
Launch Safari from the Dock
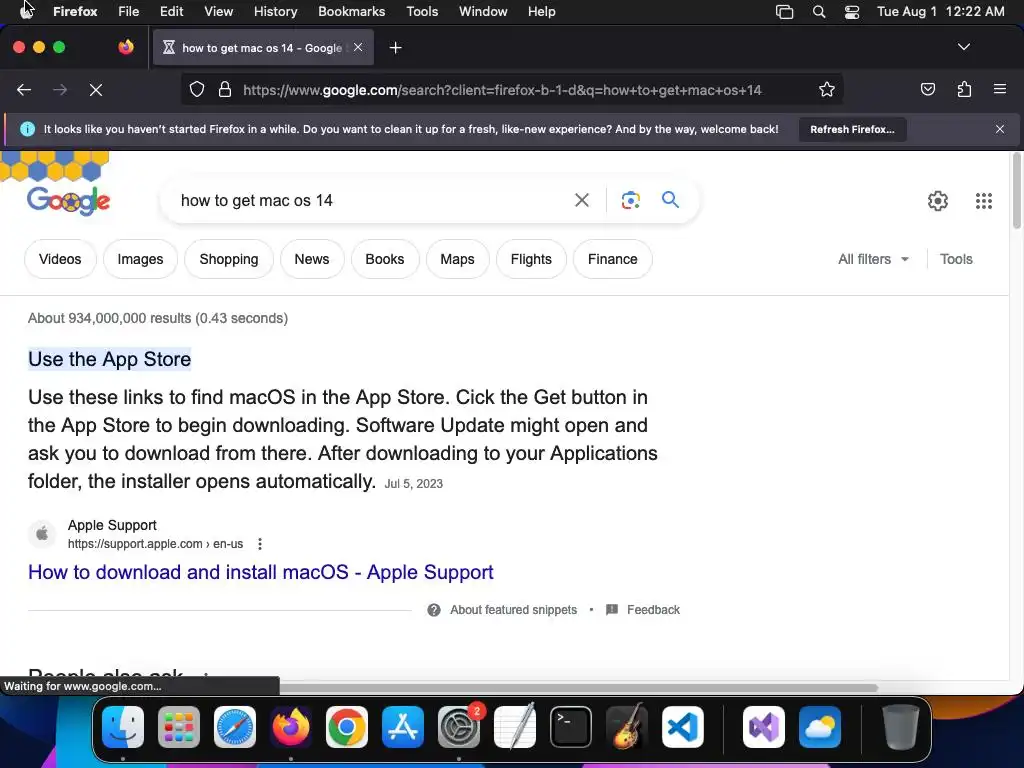(x=235, y=727)
